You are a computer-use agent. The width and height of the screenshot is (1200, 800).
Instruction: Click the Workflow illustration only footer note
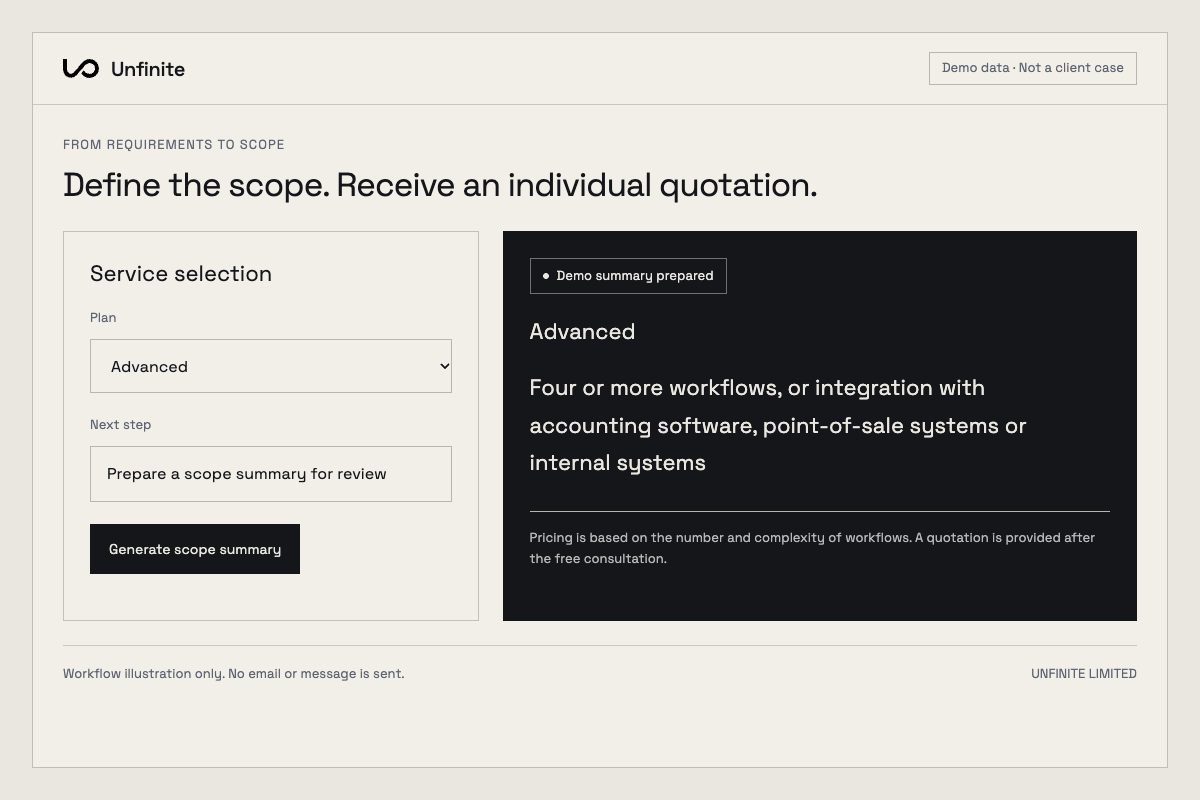pos(234,674)
